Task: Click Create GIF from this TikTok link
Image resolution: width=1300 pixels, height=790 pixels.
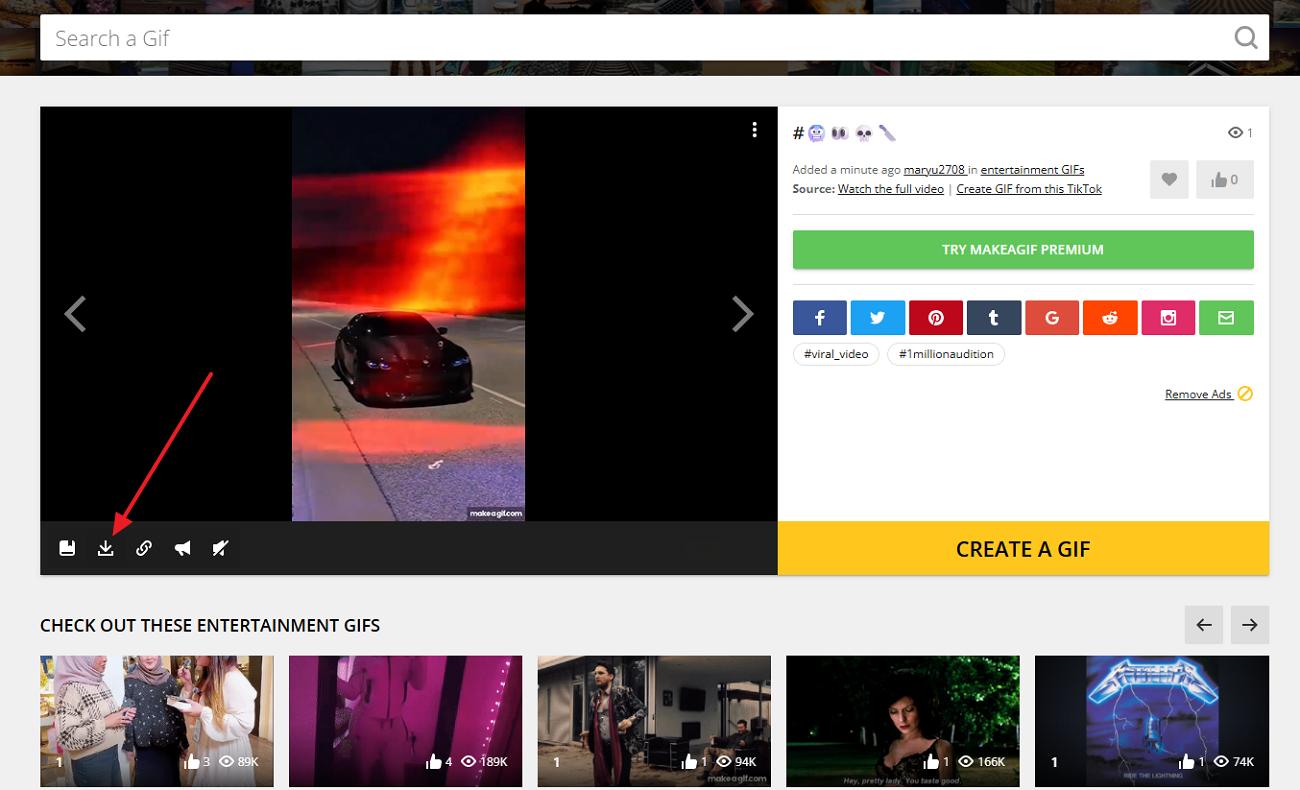Action: [1029, 189]
